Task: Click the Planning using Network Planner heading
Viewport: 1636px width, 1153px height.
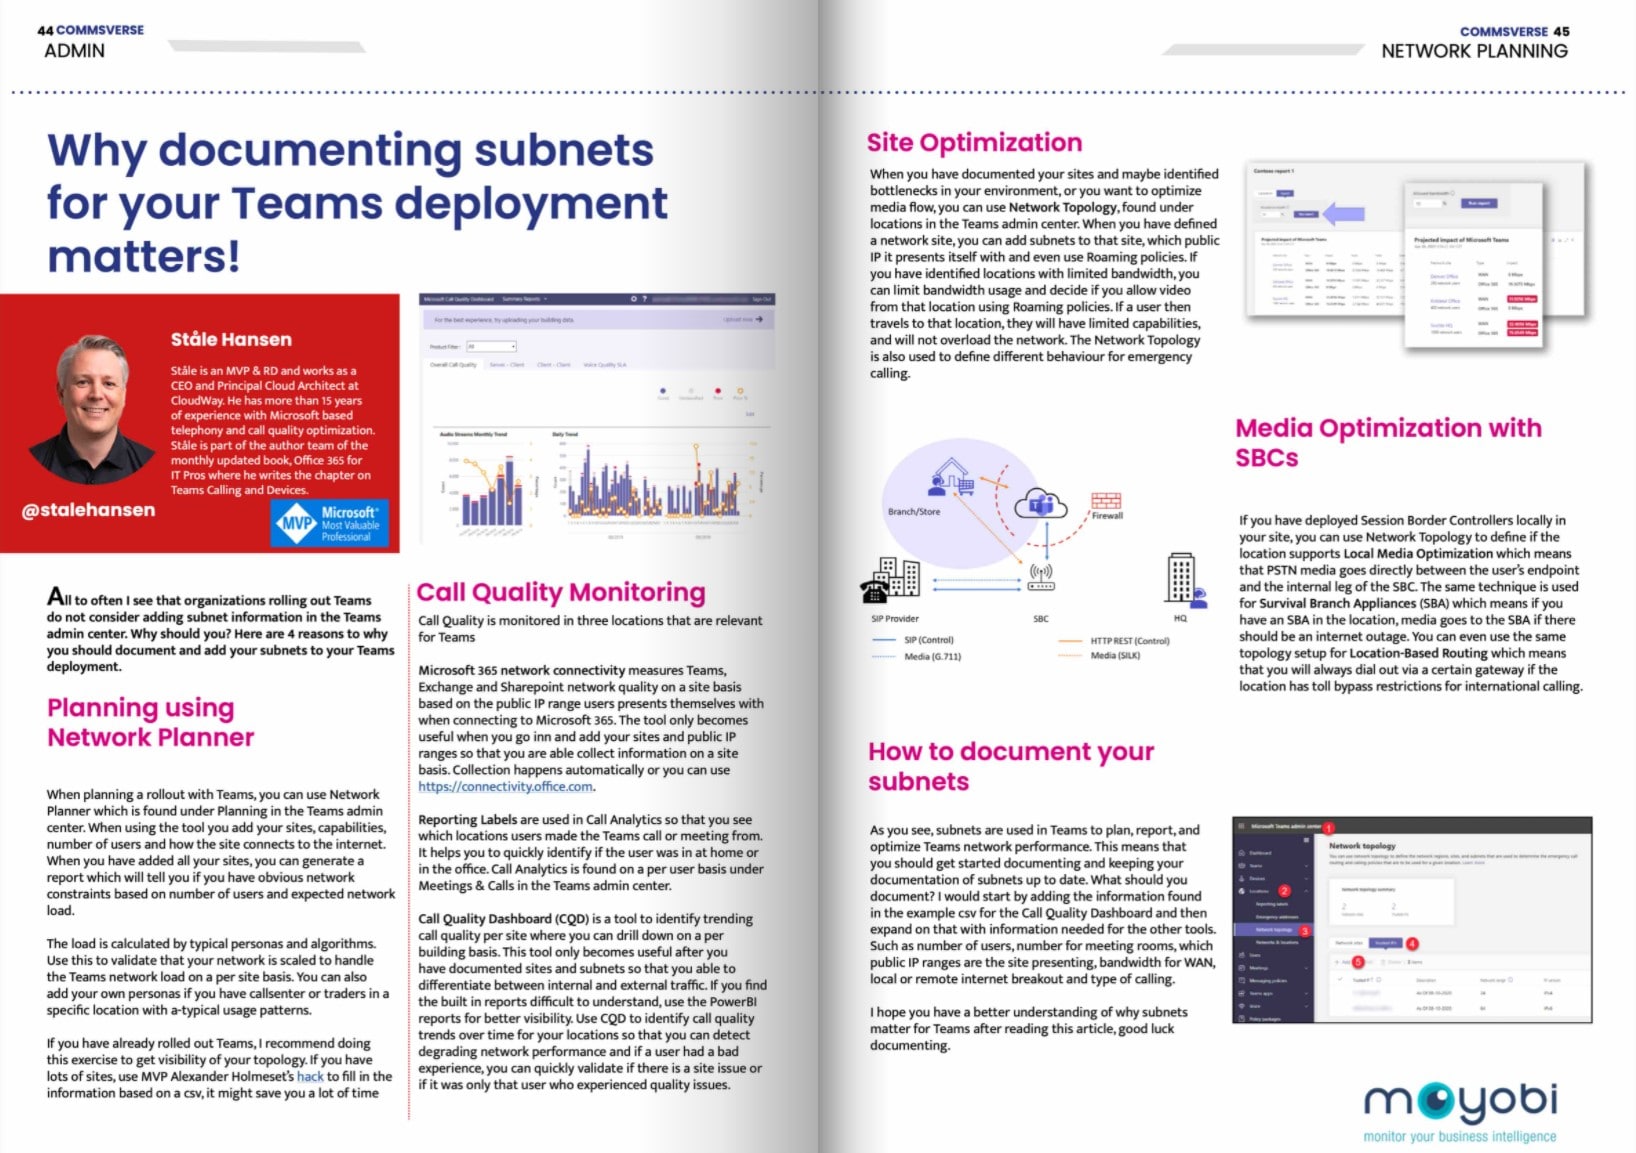Action: point(150,722)
